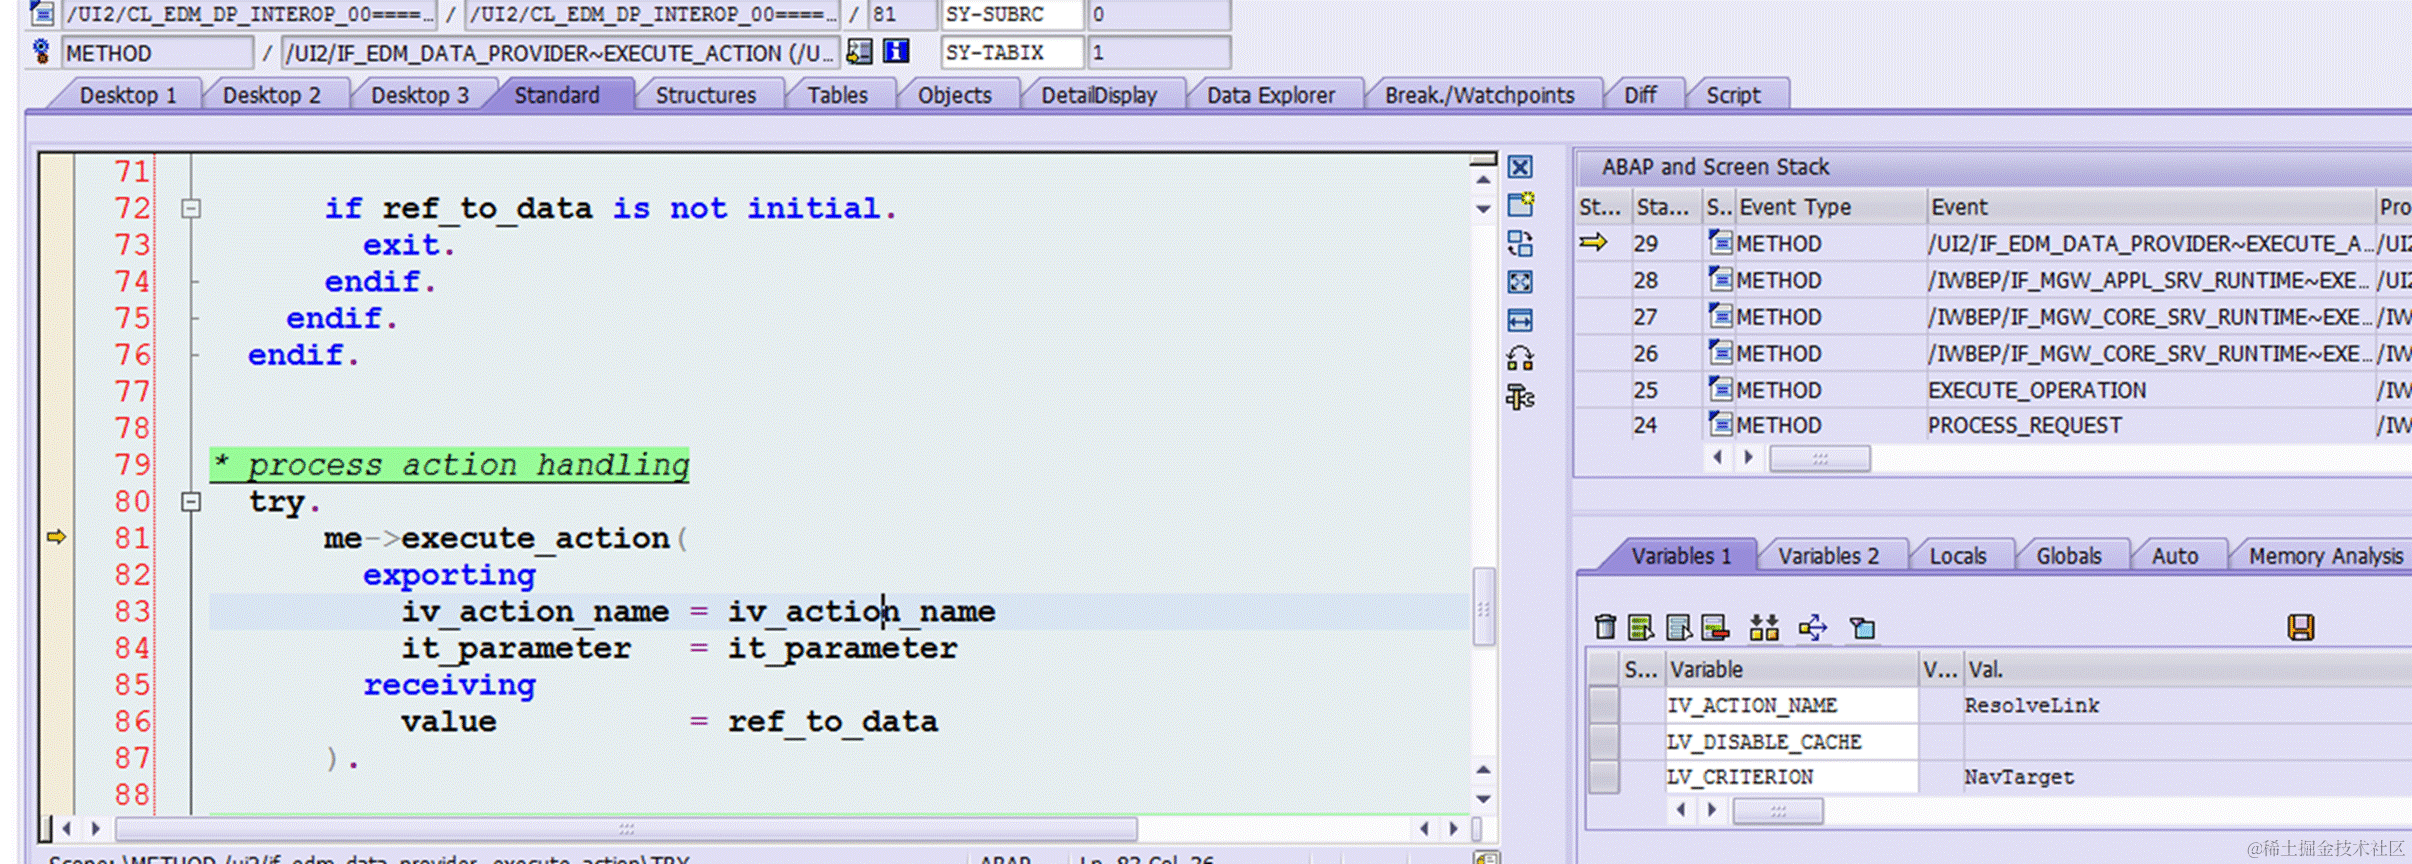Viewport: 2412px width, 864px height.
Task: Select the Globals tab
Action: click(x=2069, y=556)
